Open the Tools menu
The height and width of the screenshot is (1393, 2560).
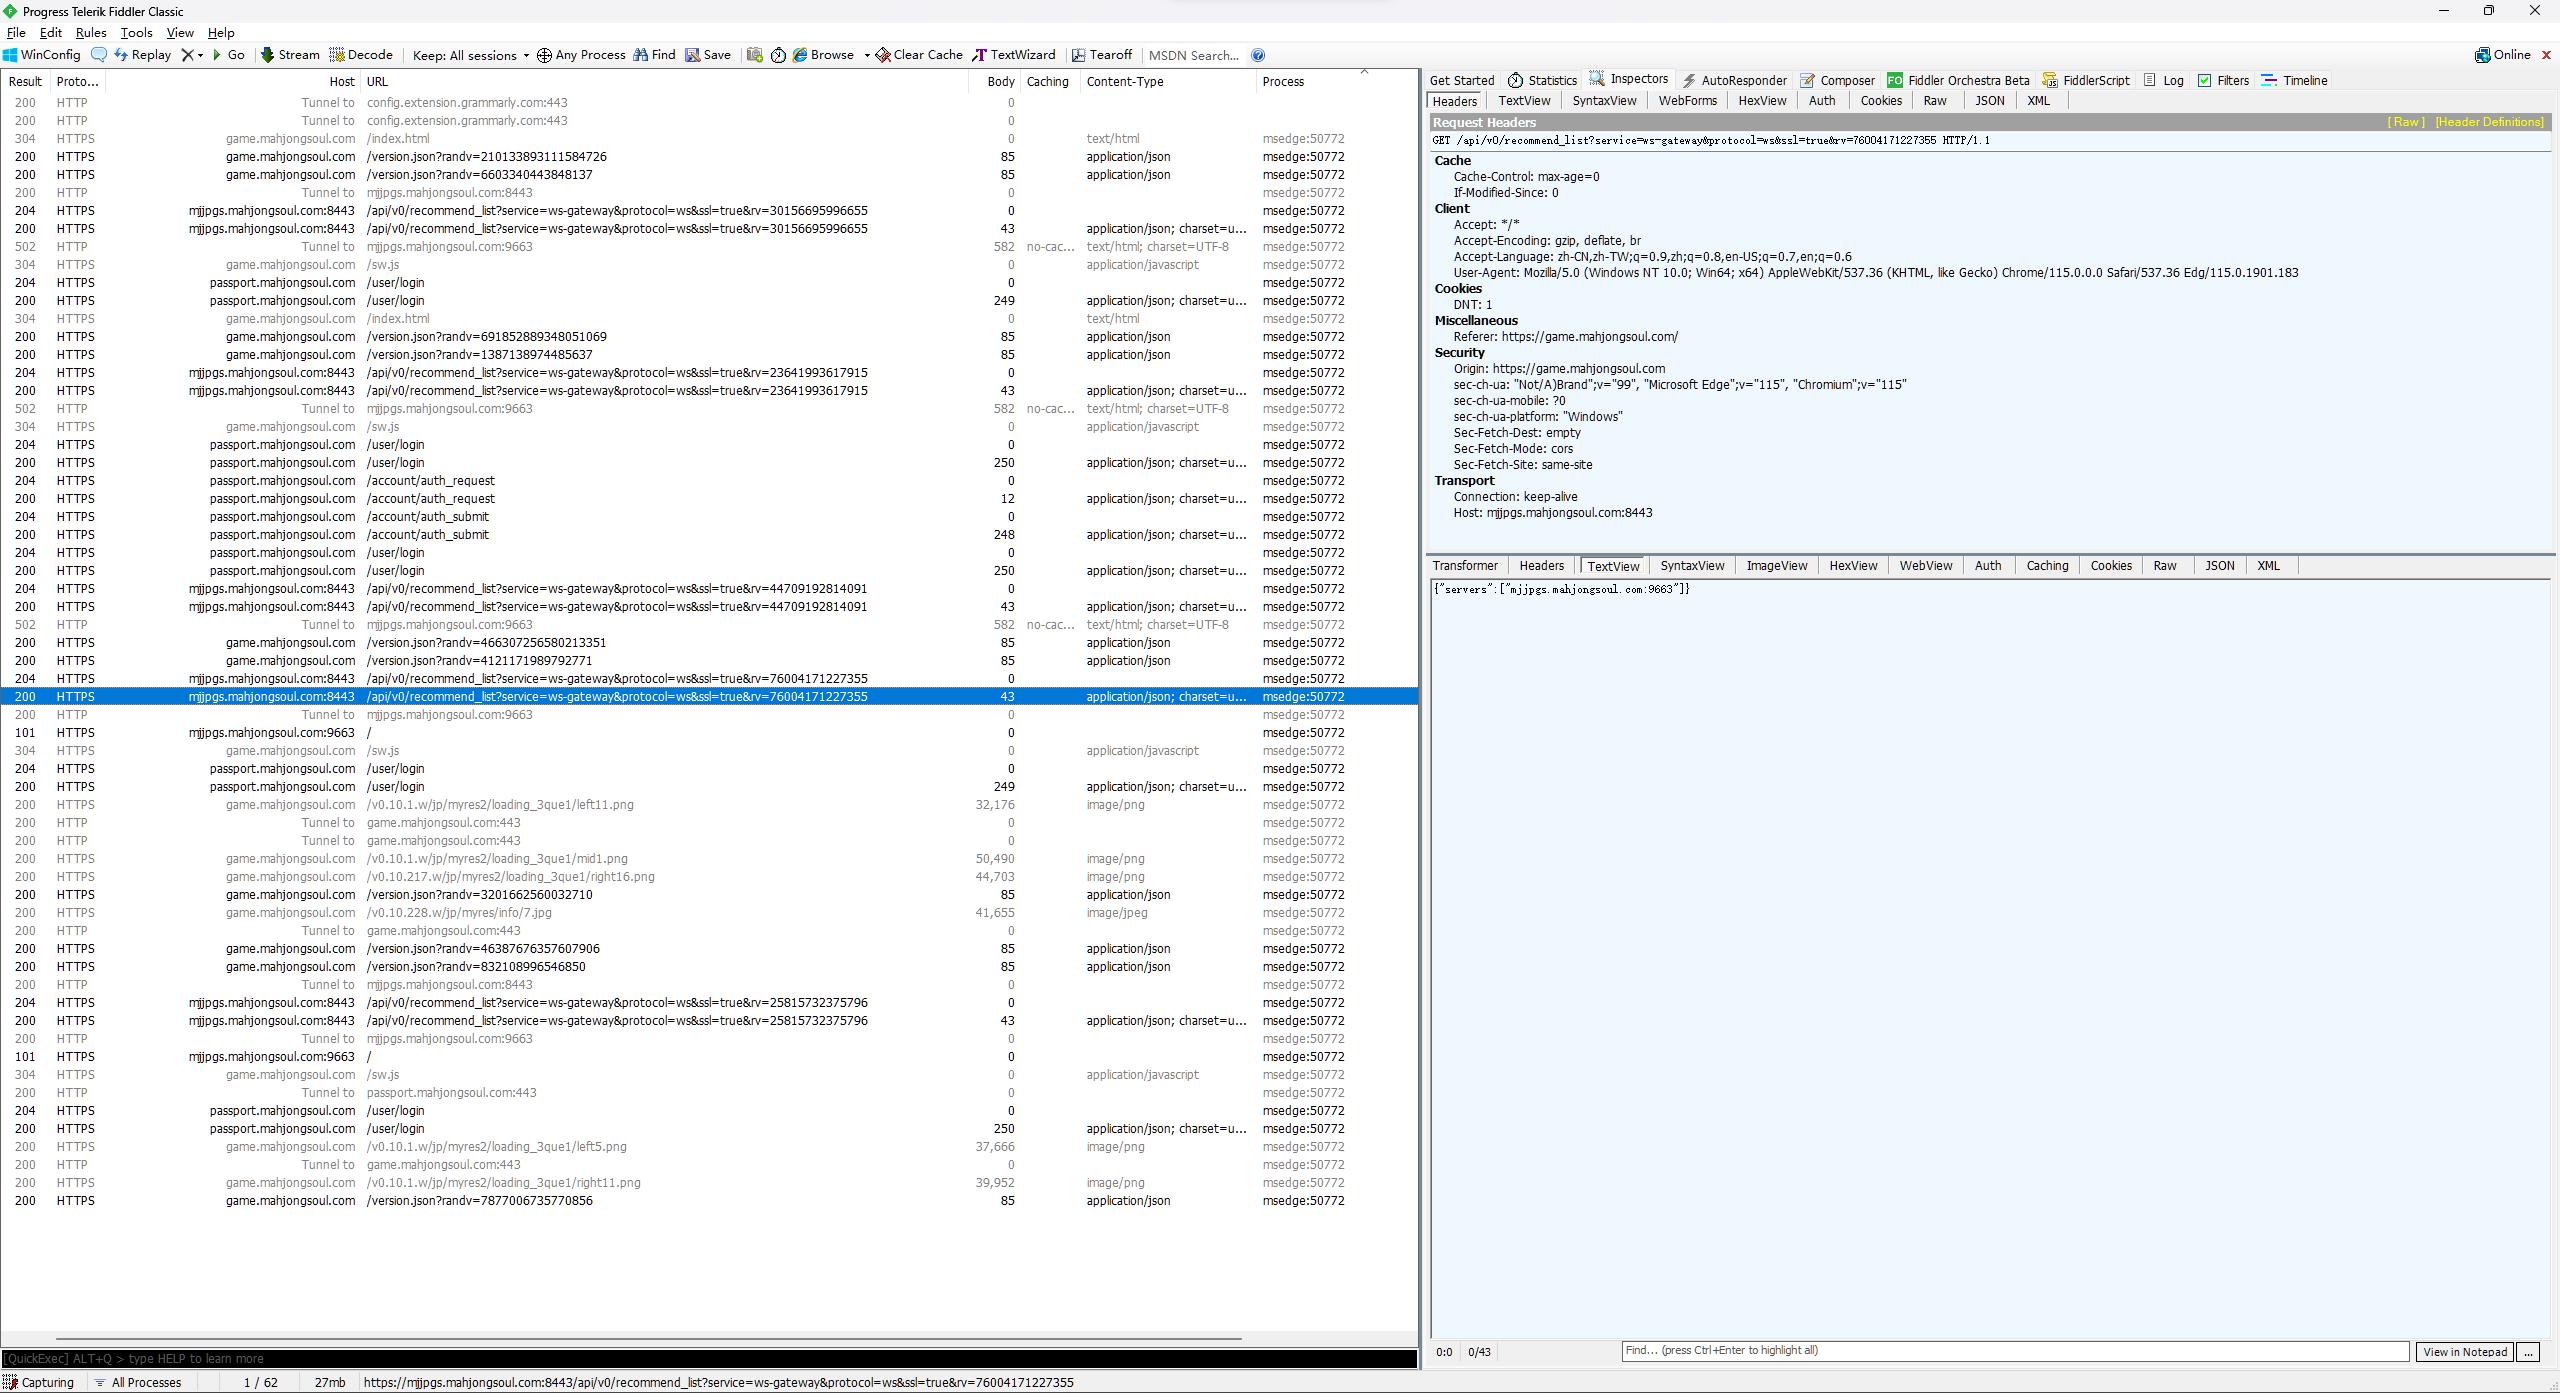click(x=136, y=33)
